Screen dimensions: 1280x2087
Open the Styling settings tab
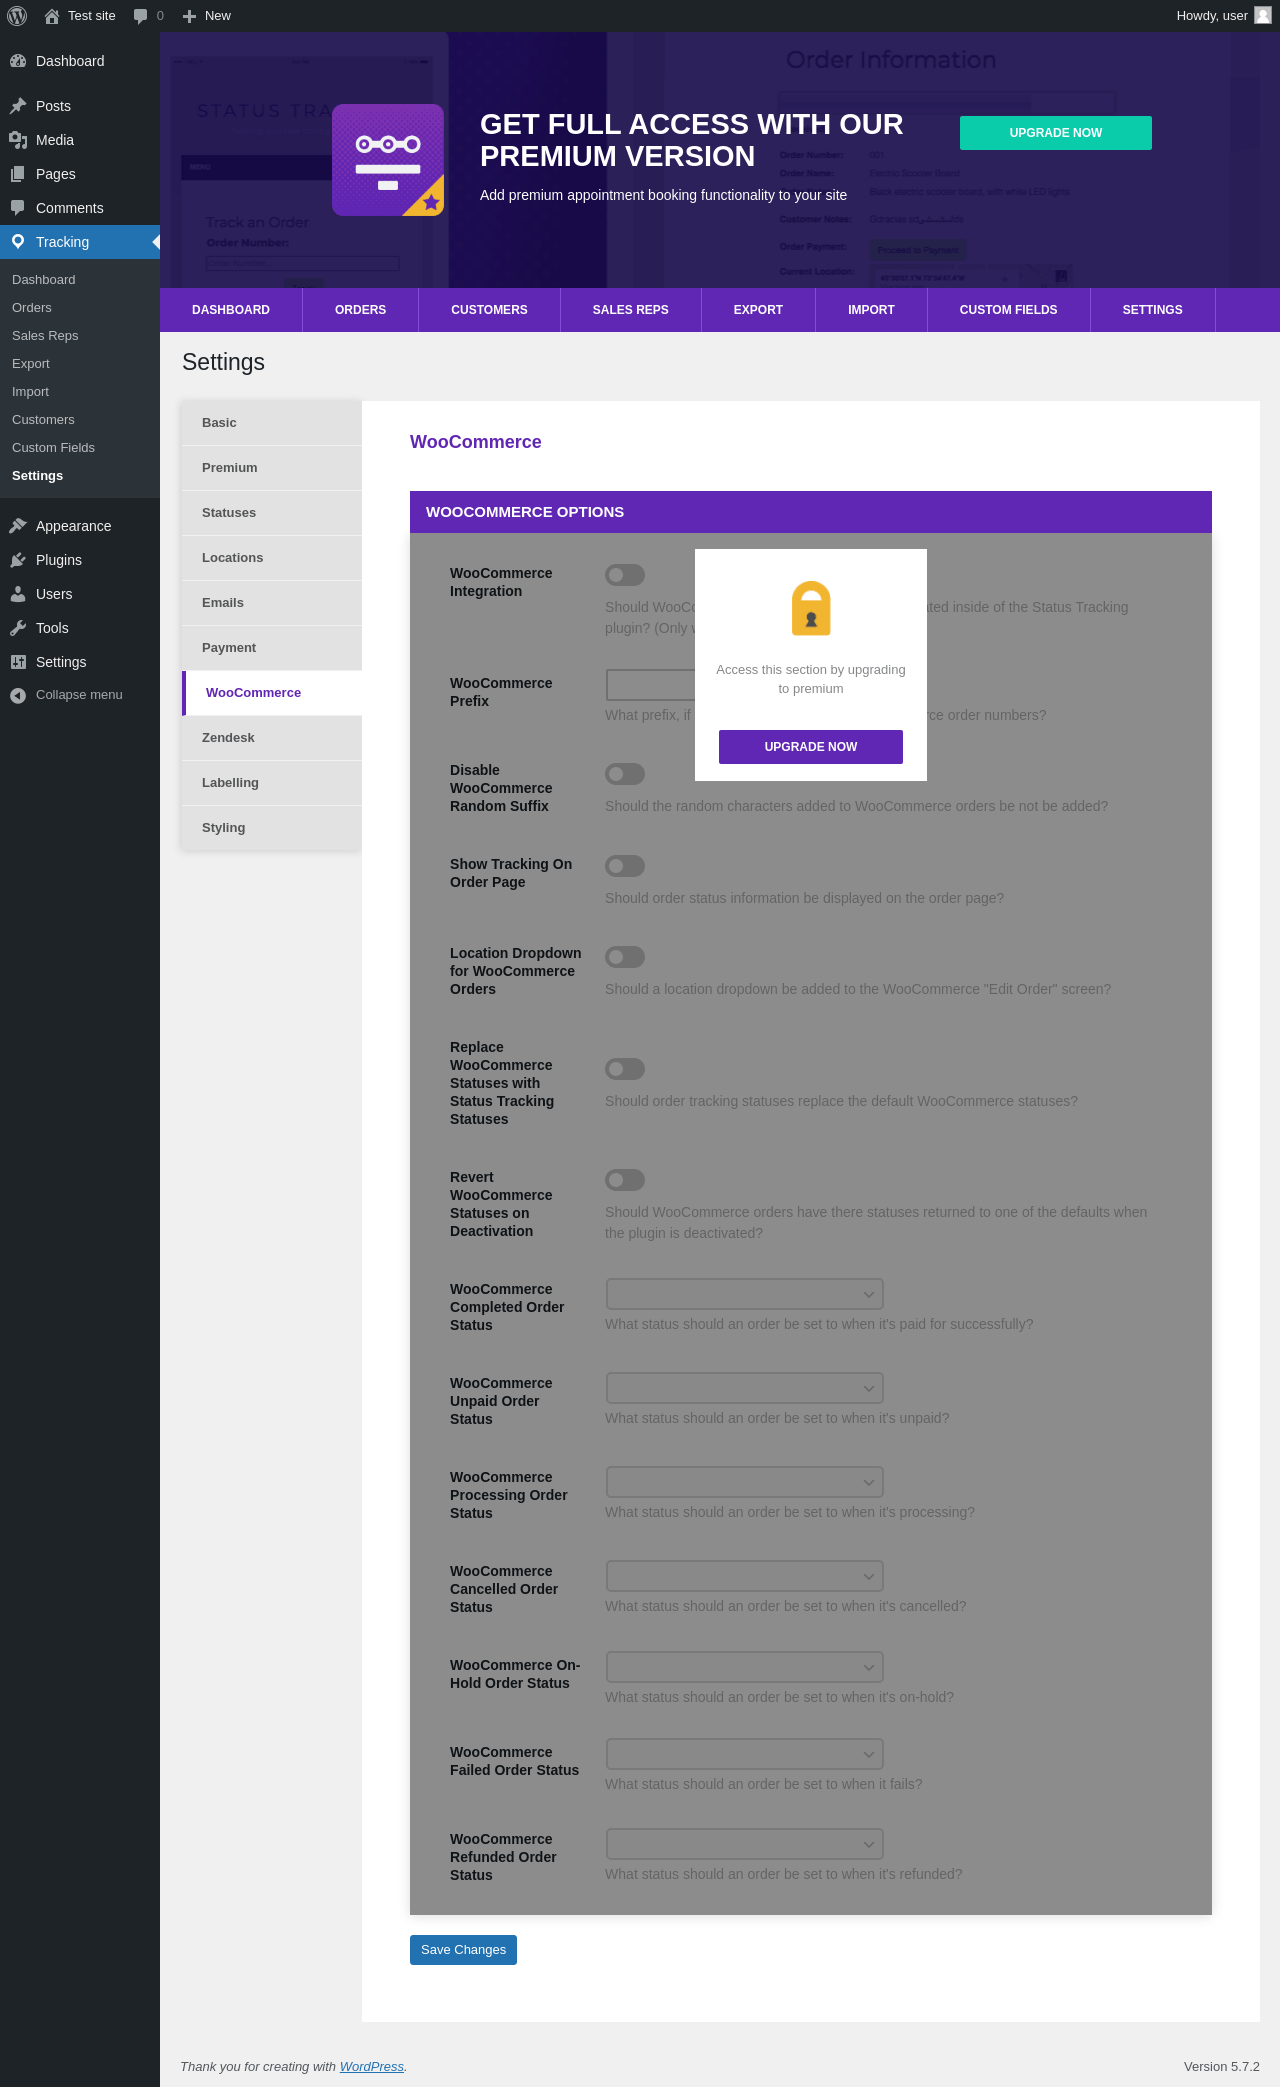(272, 828)
